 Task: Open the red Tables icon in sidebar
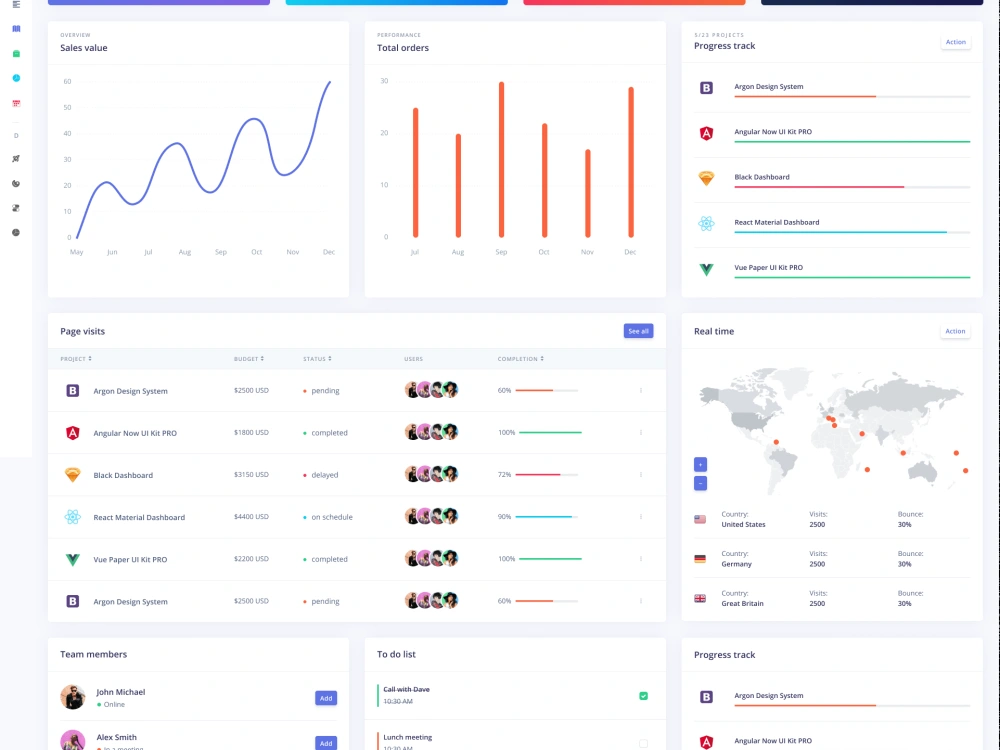click(x=16, y=103)
